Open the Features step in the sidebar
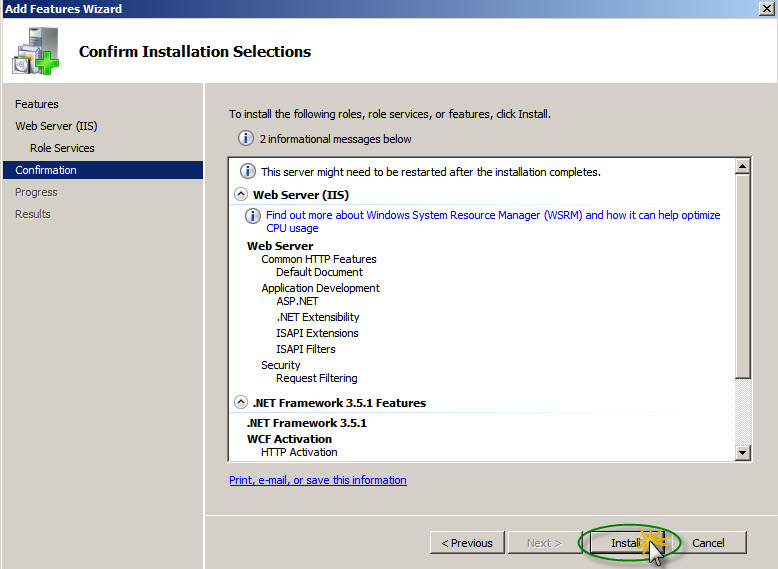778x569 pixels. [37, 104]
